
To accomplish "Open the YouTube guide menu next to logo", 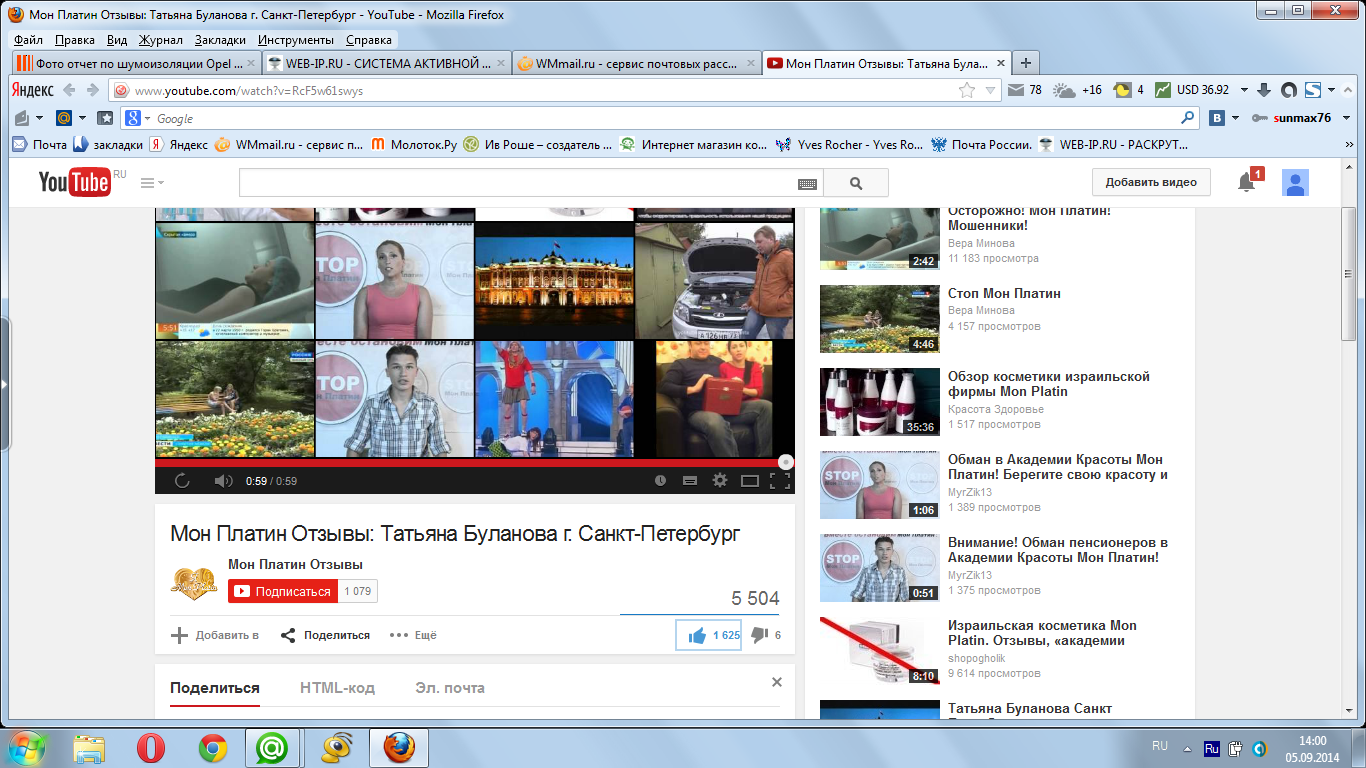I will tap(152, 183).
